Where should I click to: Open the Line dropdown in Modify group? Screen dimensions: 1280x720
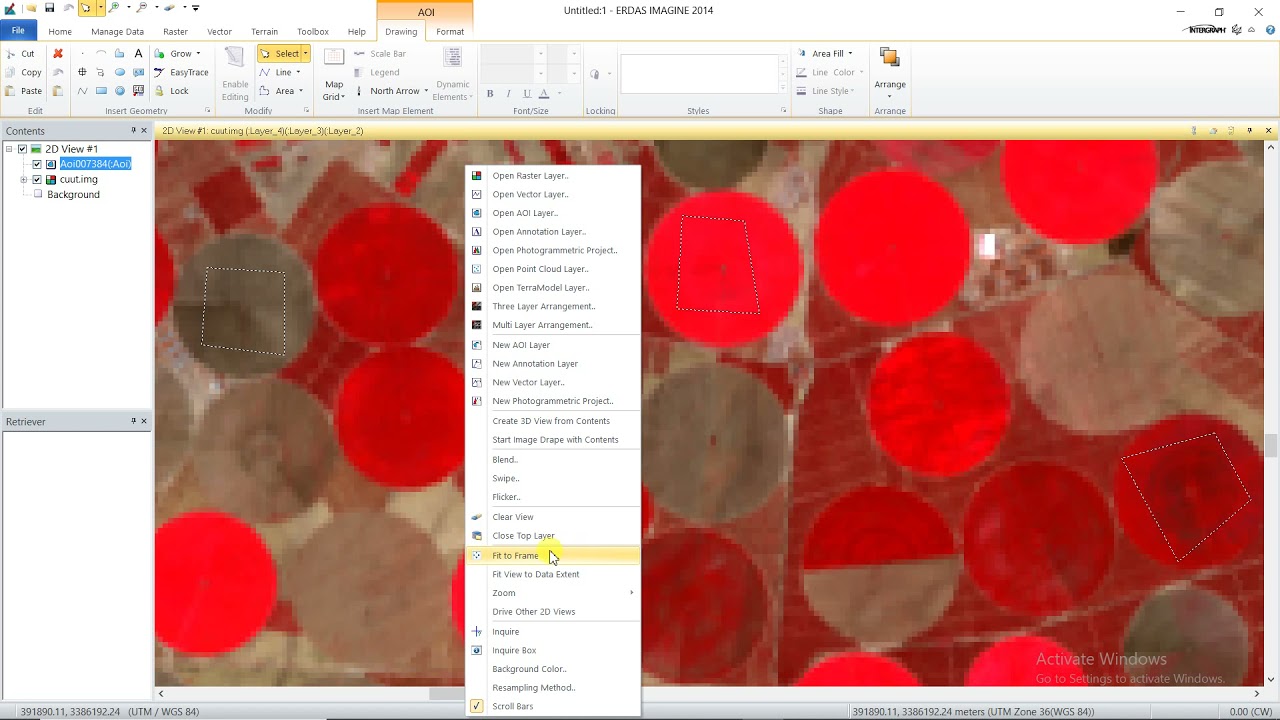tap(298, 72)
